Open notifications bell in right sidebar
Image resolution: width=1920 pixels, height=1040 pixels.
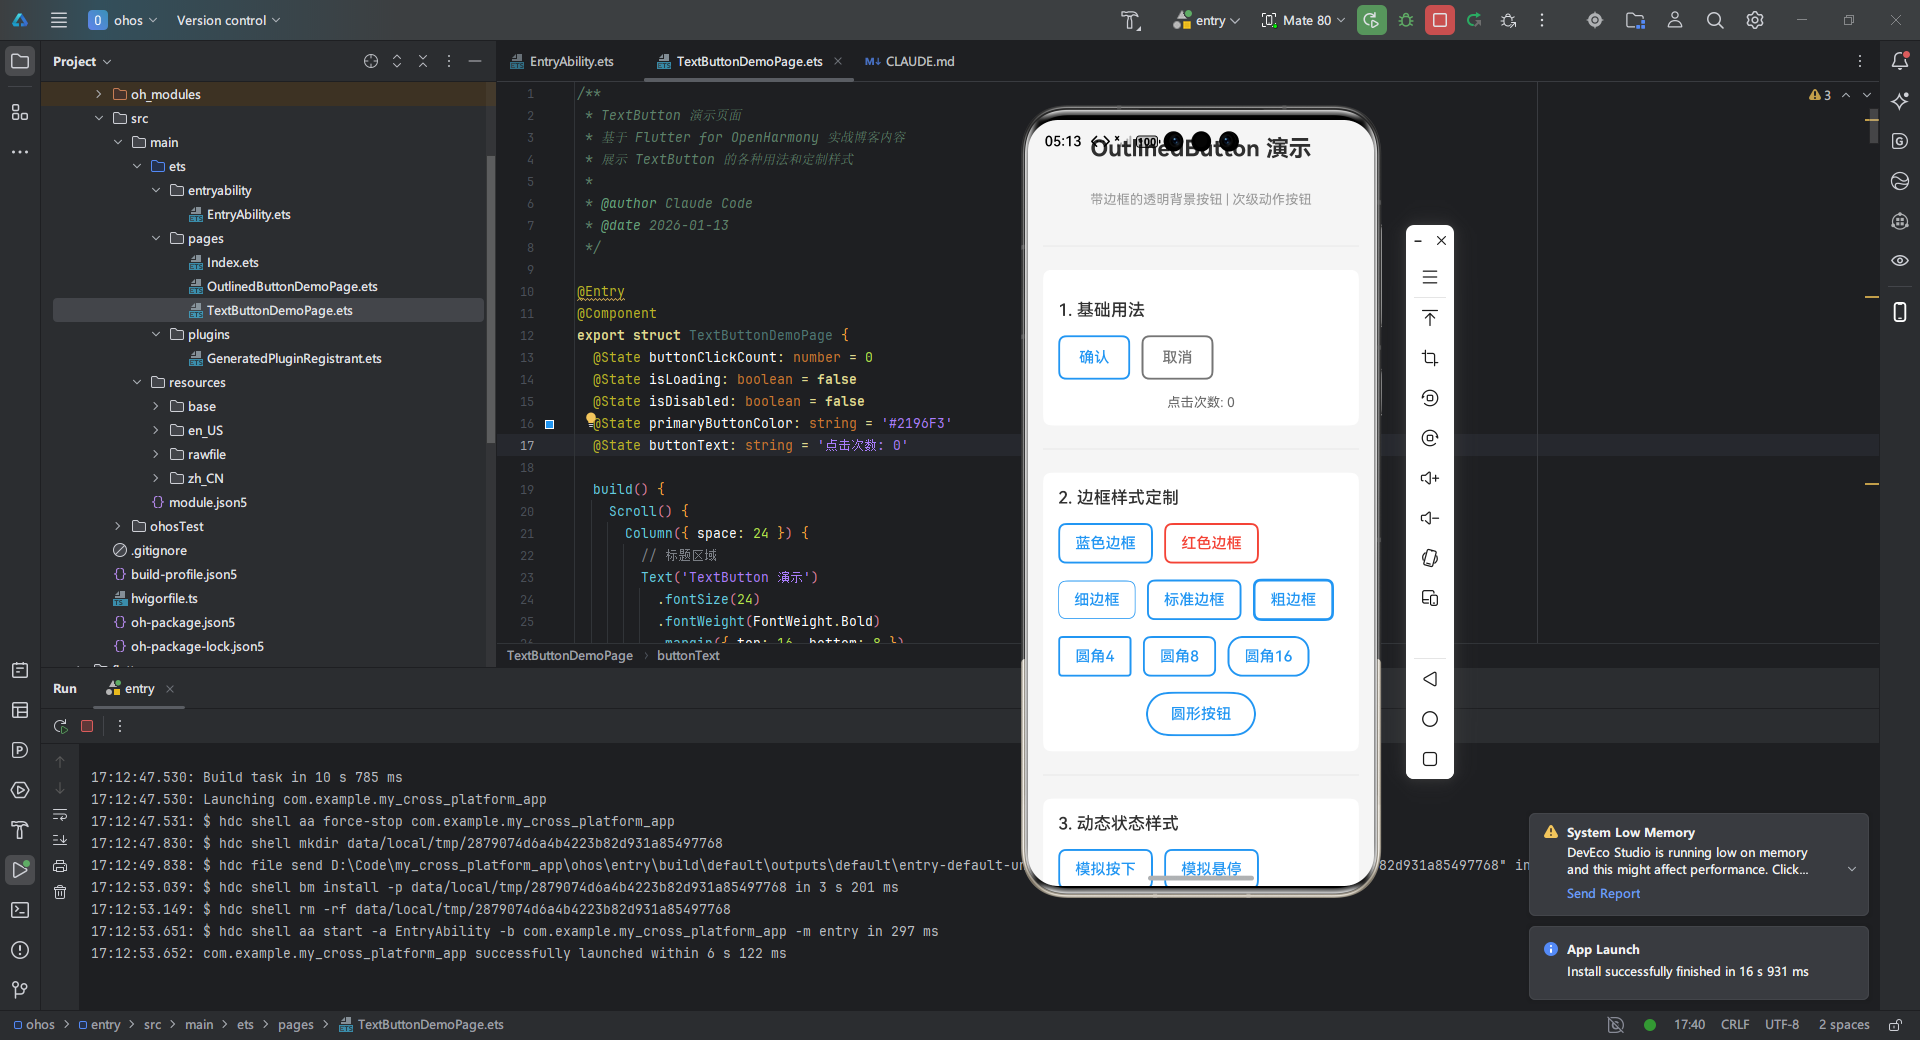tap(1900, 61)
